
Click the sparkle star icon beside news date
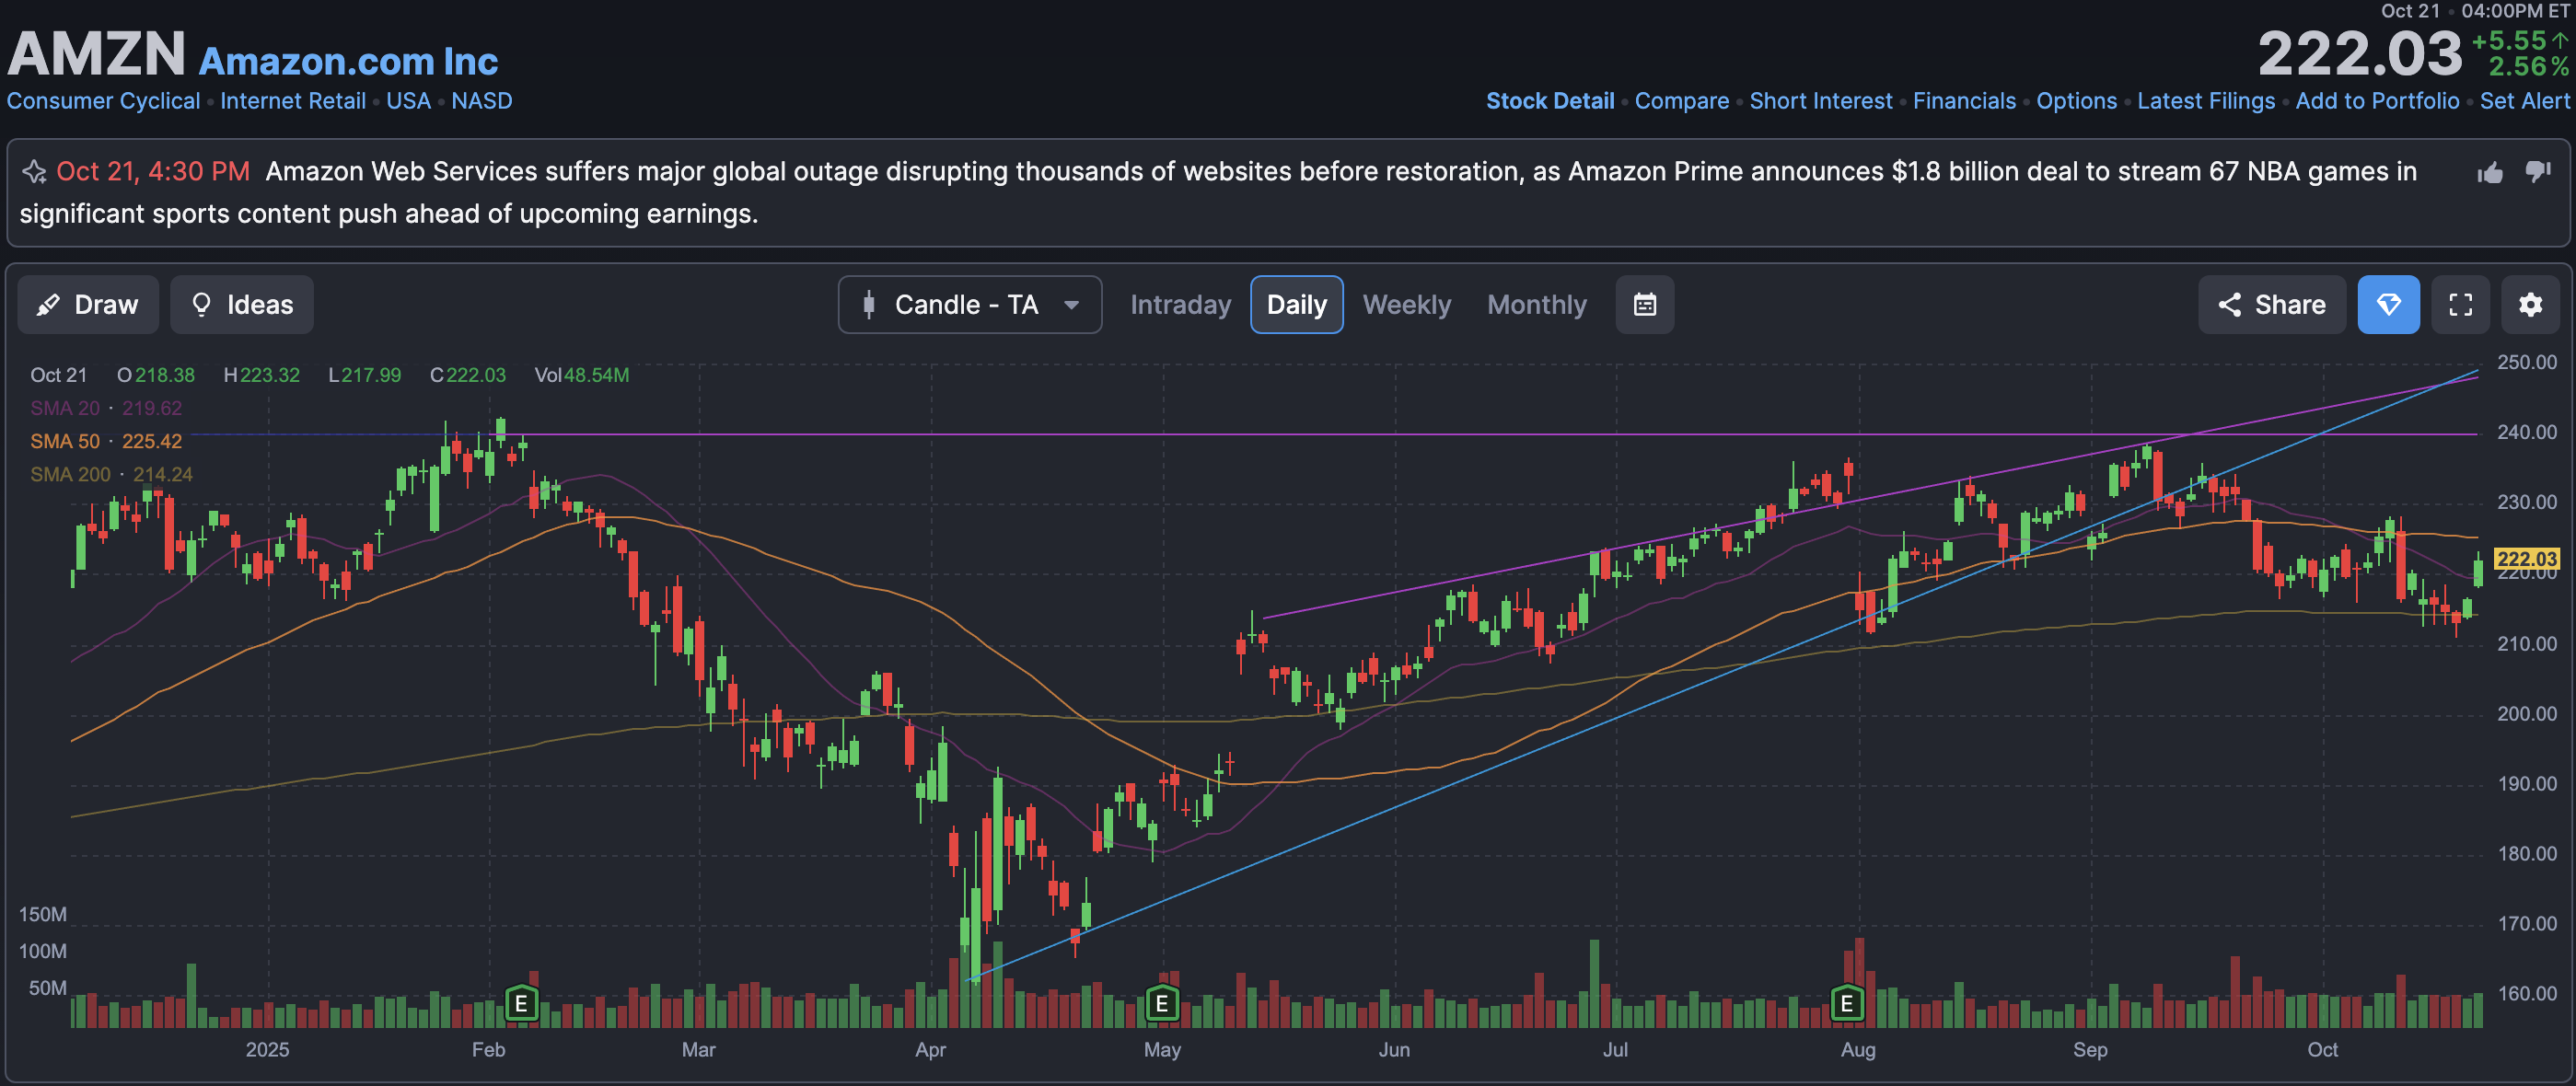pos(35,172)
